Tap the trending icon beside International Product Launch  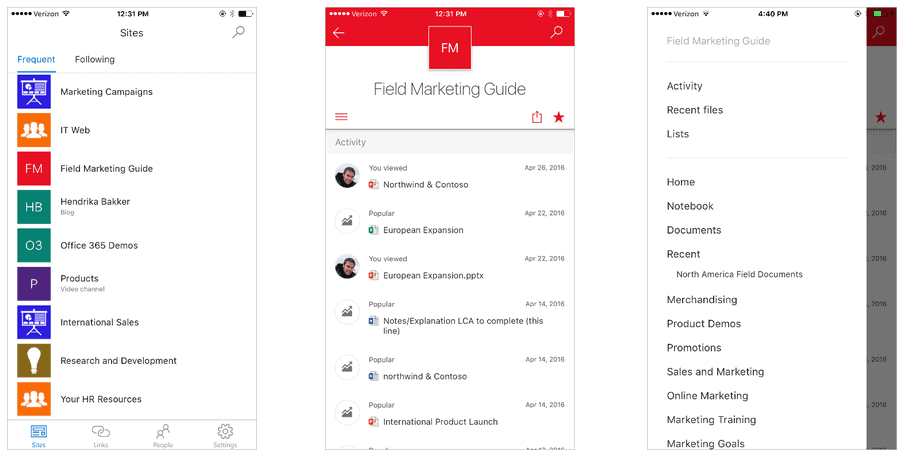pos(347,413)
